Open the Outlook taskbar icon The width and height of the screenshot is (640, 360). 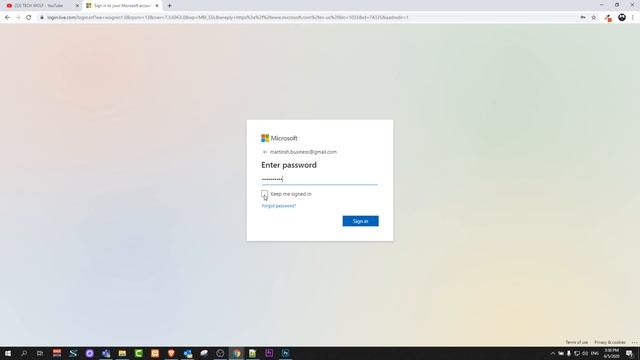click(x=187, y=353)
